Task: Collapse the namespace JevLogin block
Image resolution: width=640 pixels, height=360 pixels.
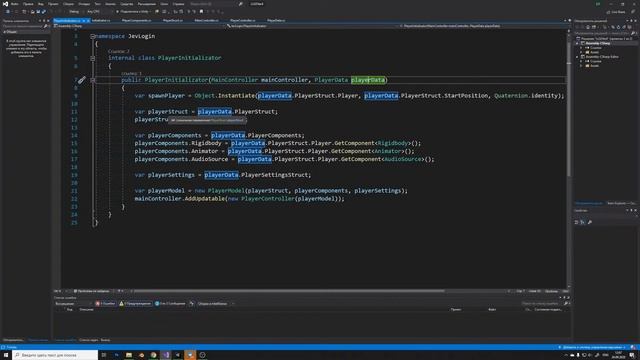Action: (x=93, y=36)
